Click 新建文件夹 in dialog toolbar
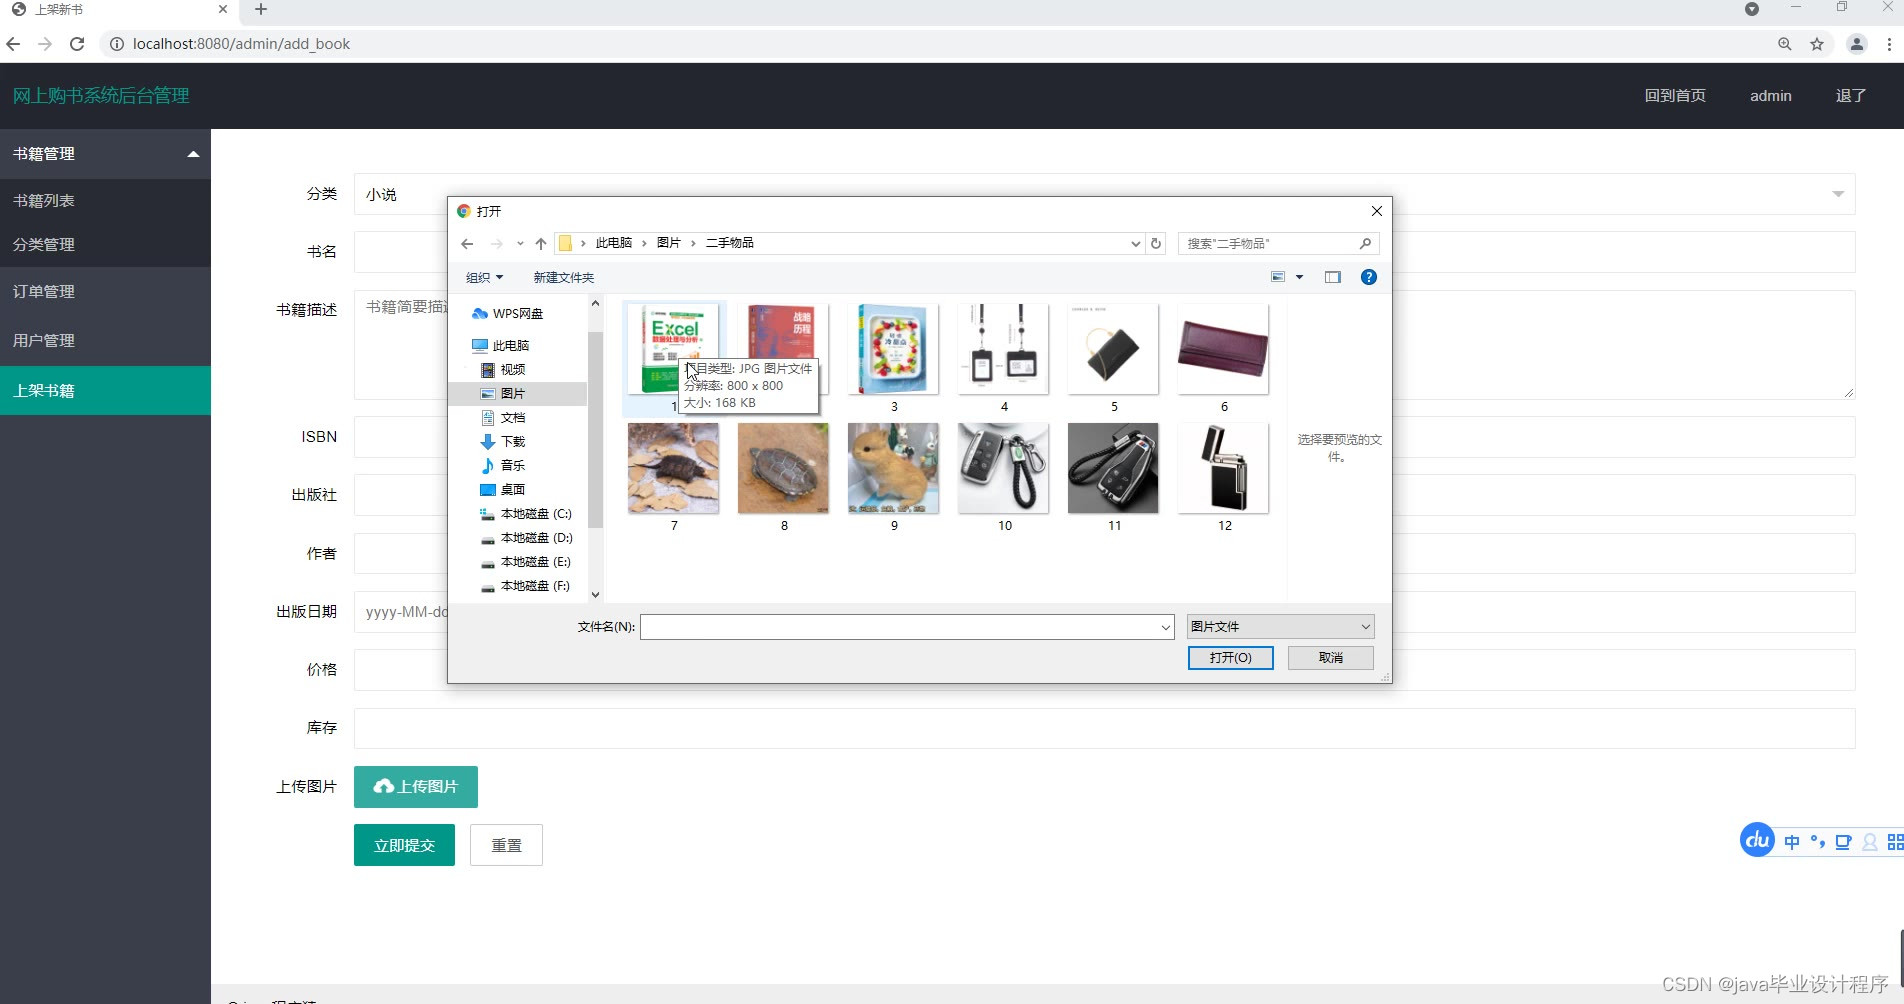Screen dimensions: 1904x1004 [x=564, y=277]
